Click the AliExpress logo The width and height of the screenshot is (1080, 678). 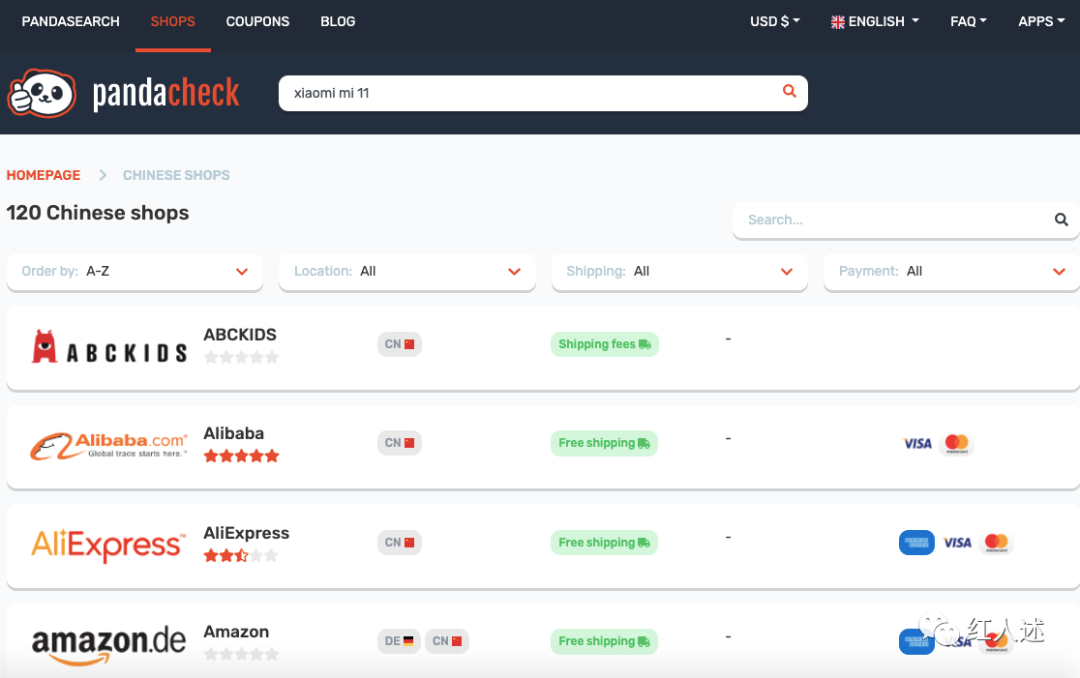coord(108,545)
